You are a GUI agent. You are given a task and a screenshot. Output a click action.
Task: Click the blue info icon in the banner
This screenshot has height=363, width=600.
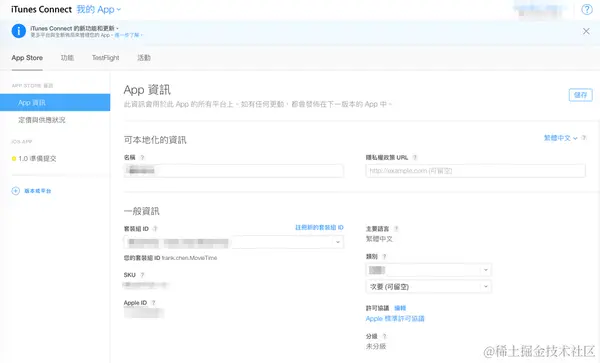point(19,31)
